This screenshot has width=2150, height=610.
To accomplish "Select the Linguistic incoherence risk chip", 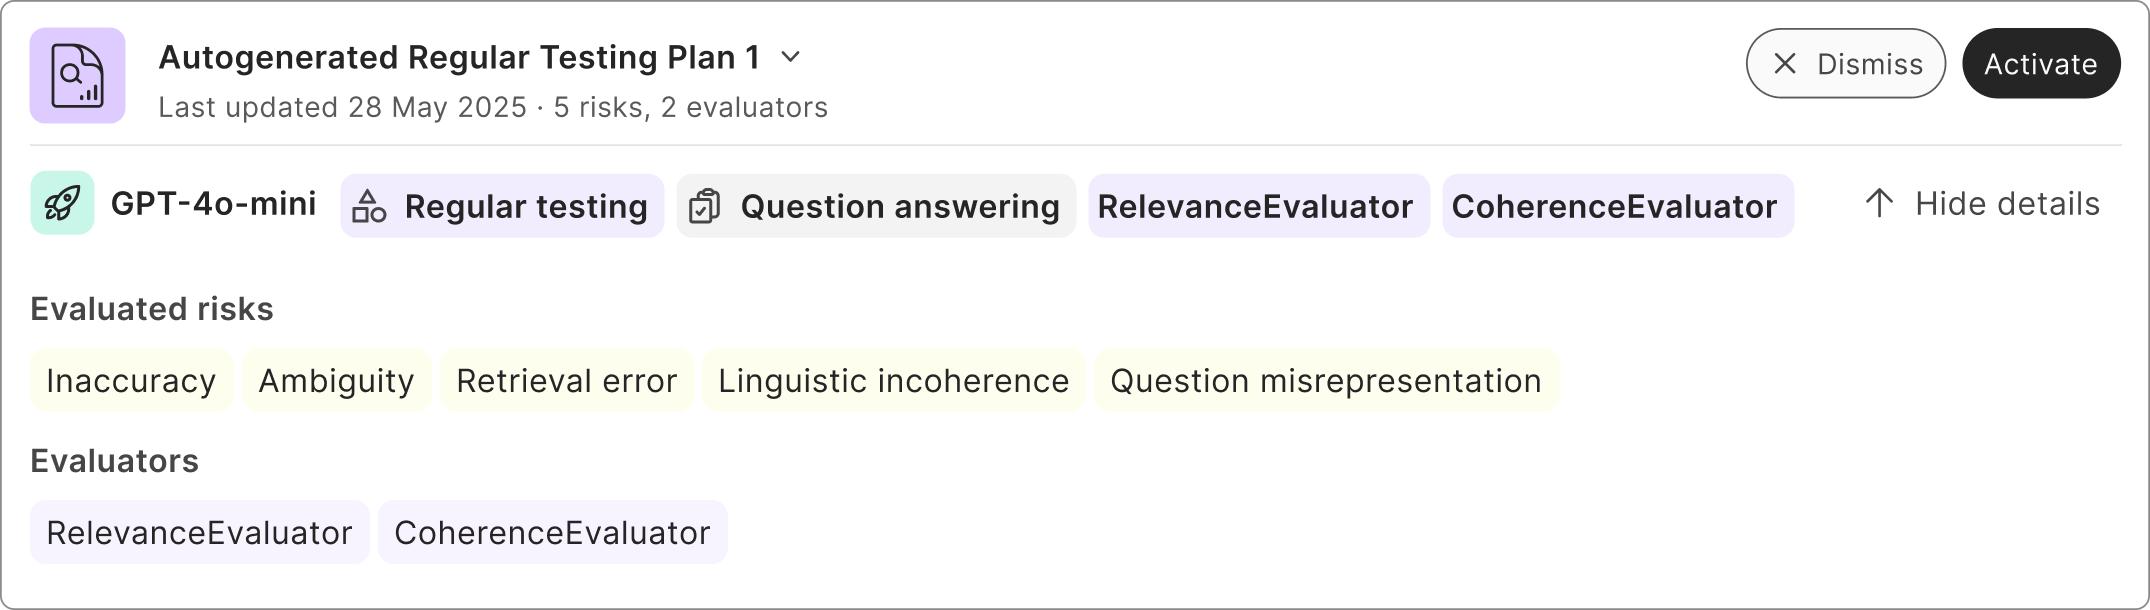I will point(893,381).
